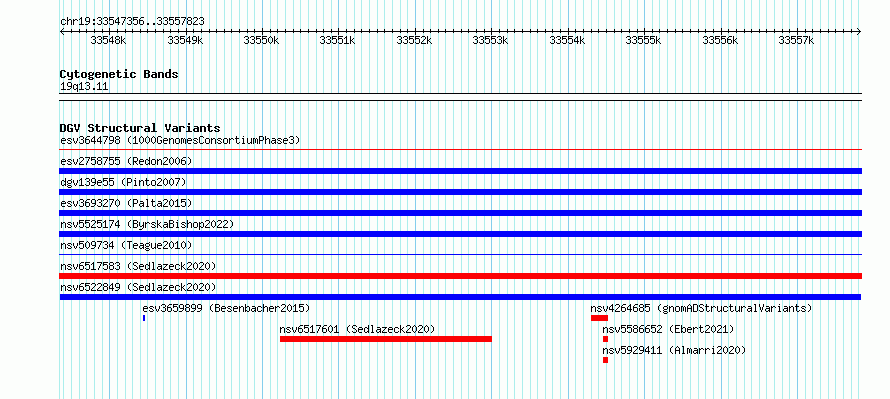Click the small blue esv3659899 variant marker
The image size is (890, 399).
144,318
